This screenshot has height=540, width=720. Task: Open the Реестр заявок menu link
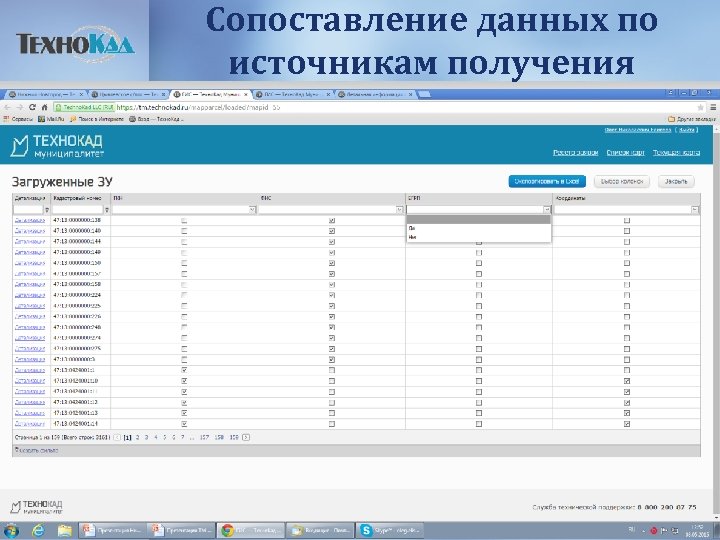[575, 152]
